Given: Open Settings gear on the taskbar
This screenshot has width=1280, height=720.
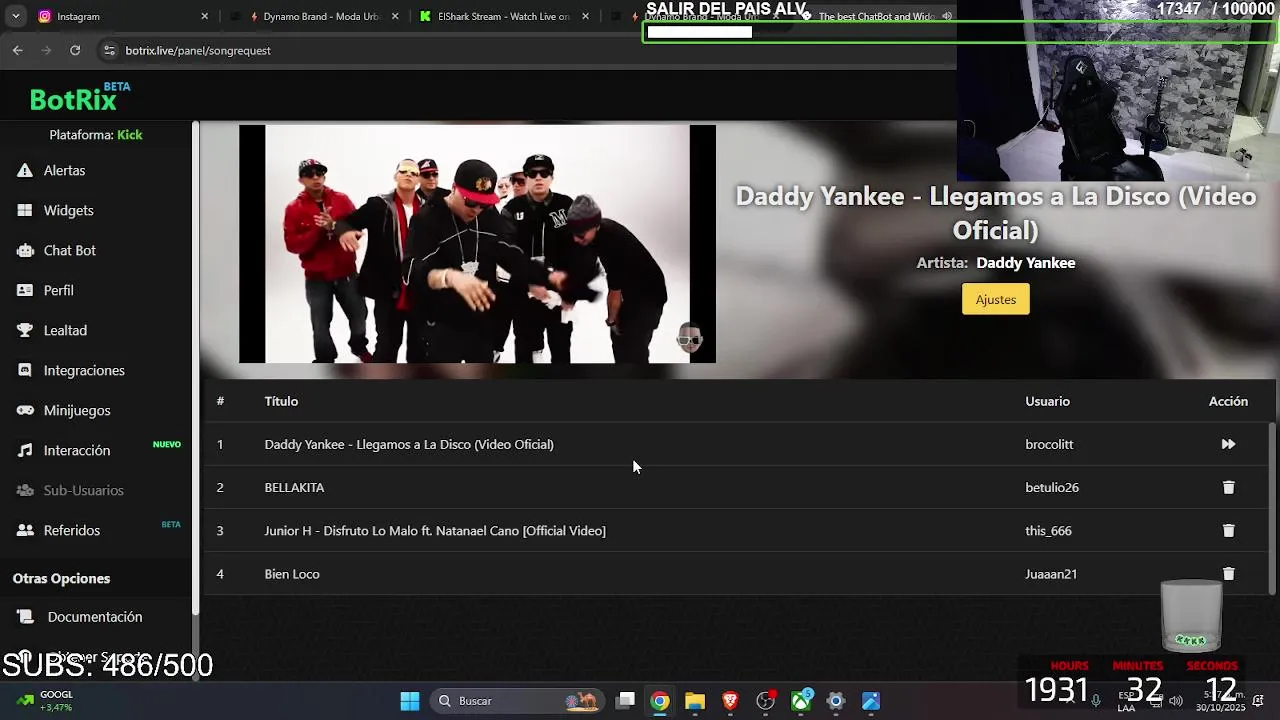Looking at the screenshot, I should pos(836,701).
